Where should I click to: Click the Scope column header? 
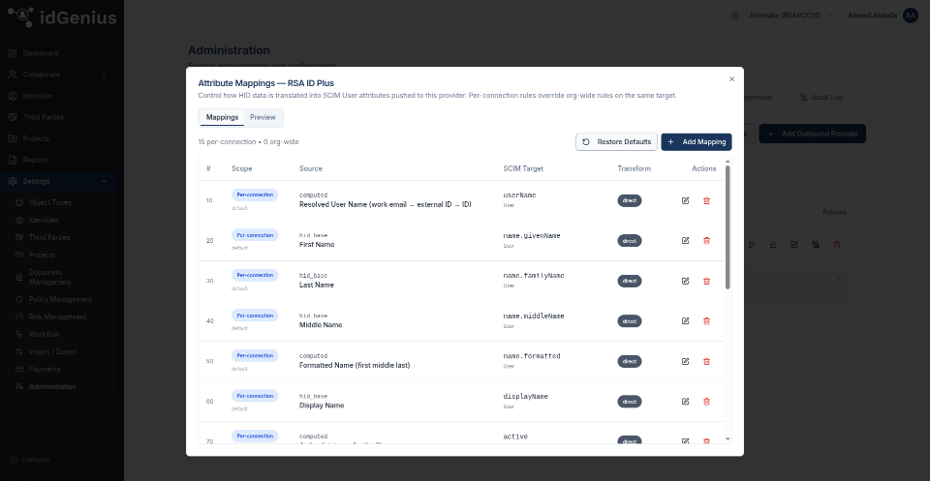[x=241, y=168]
